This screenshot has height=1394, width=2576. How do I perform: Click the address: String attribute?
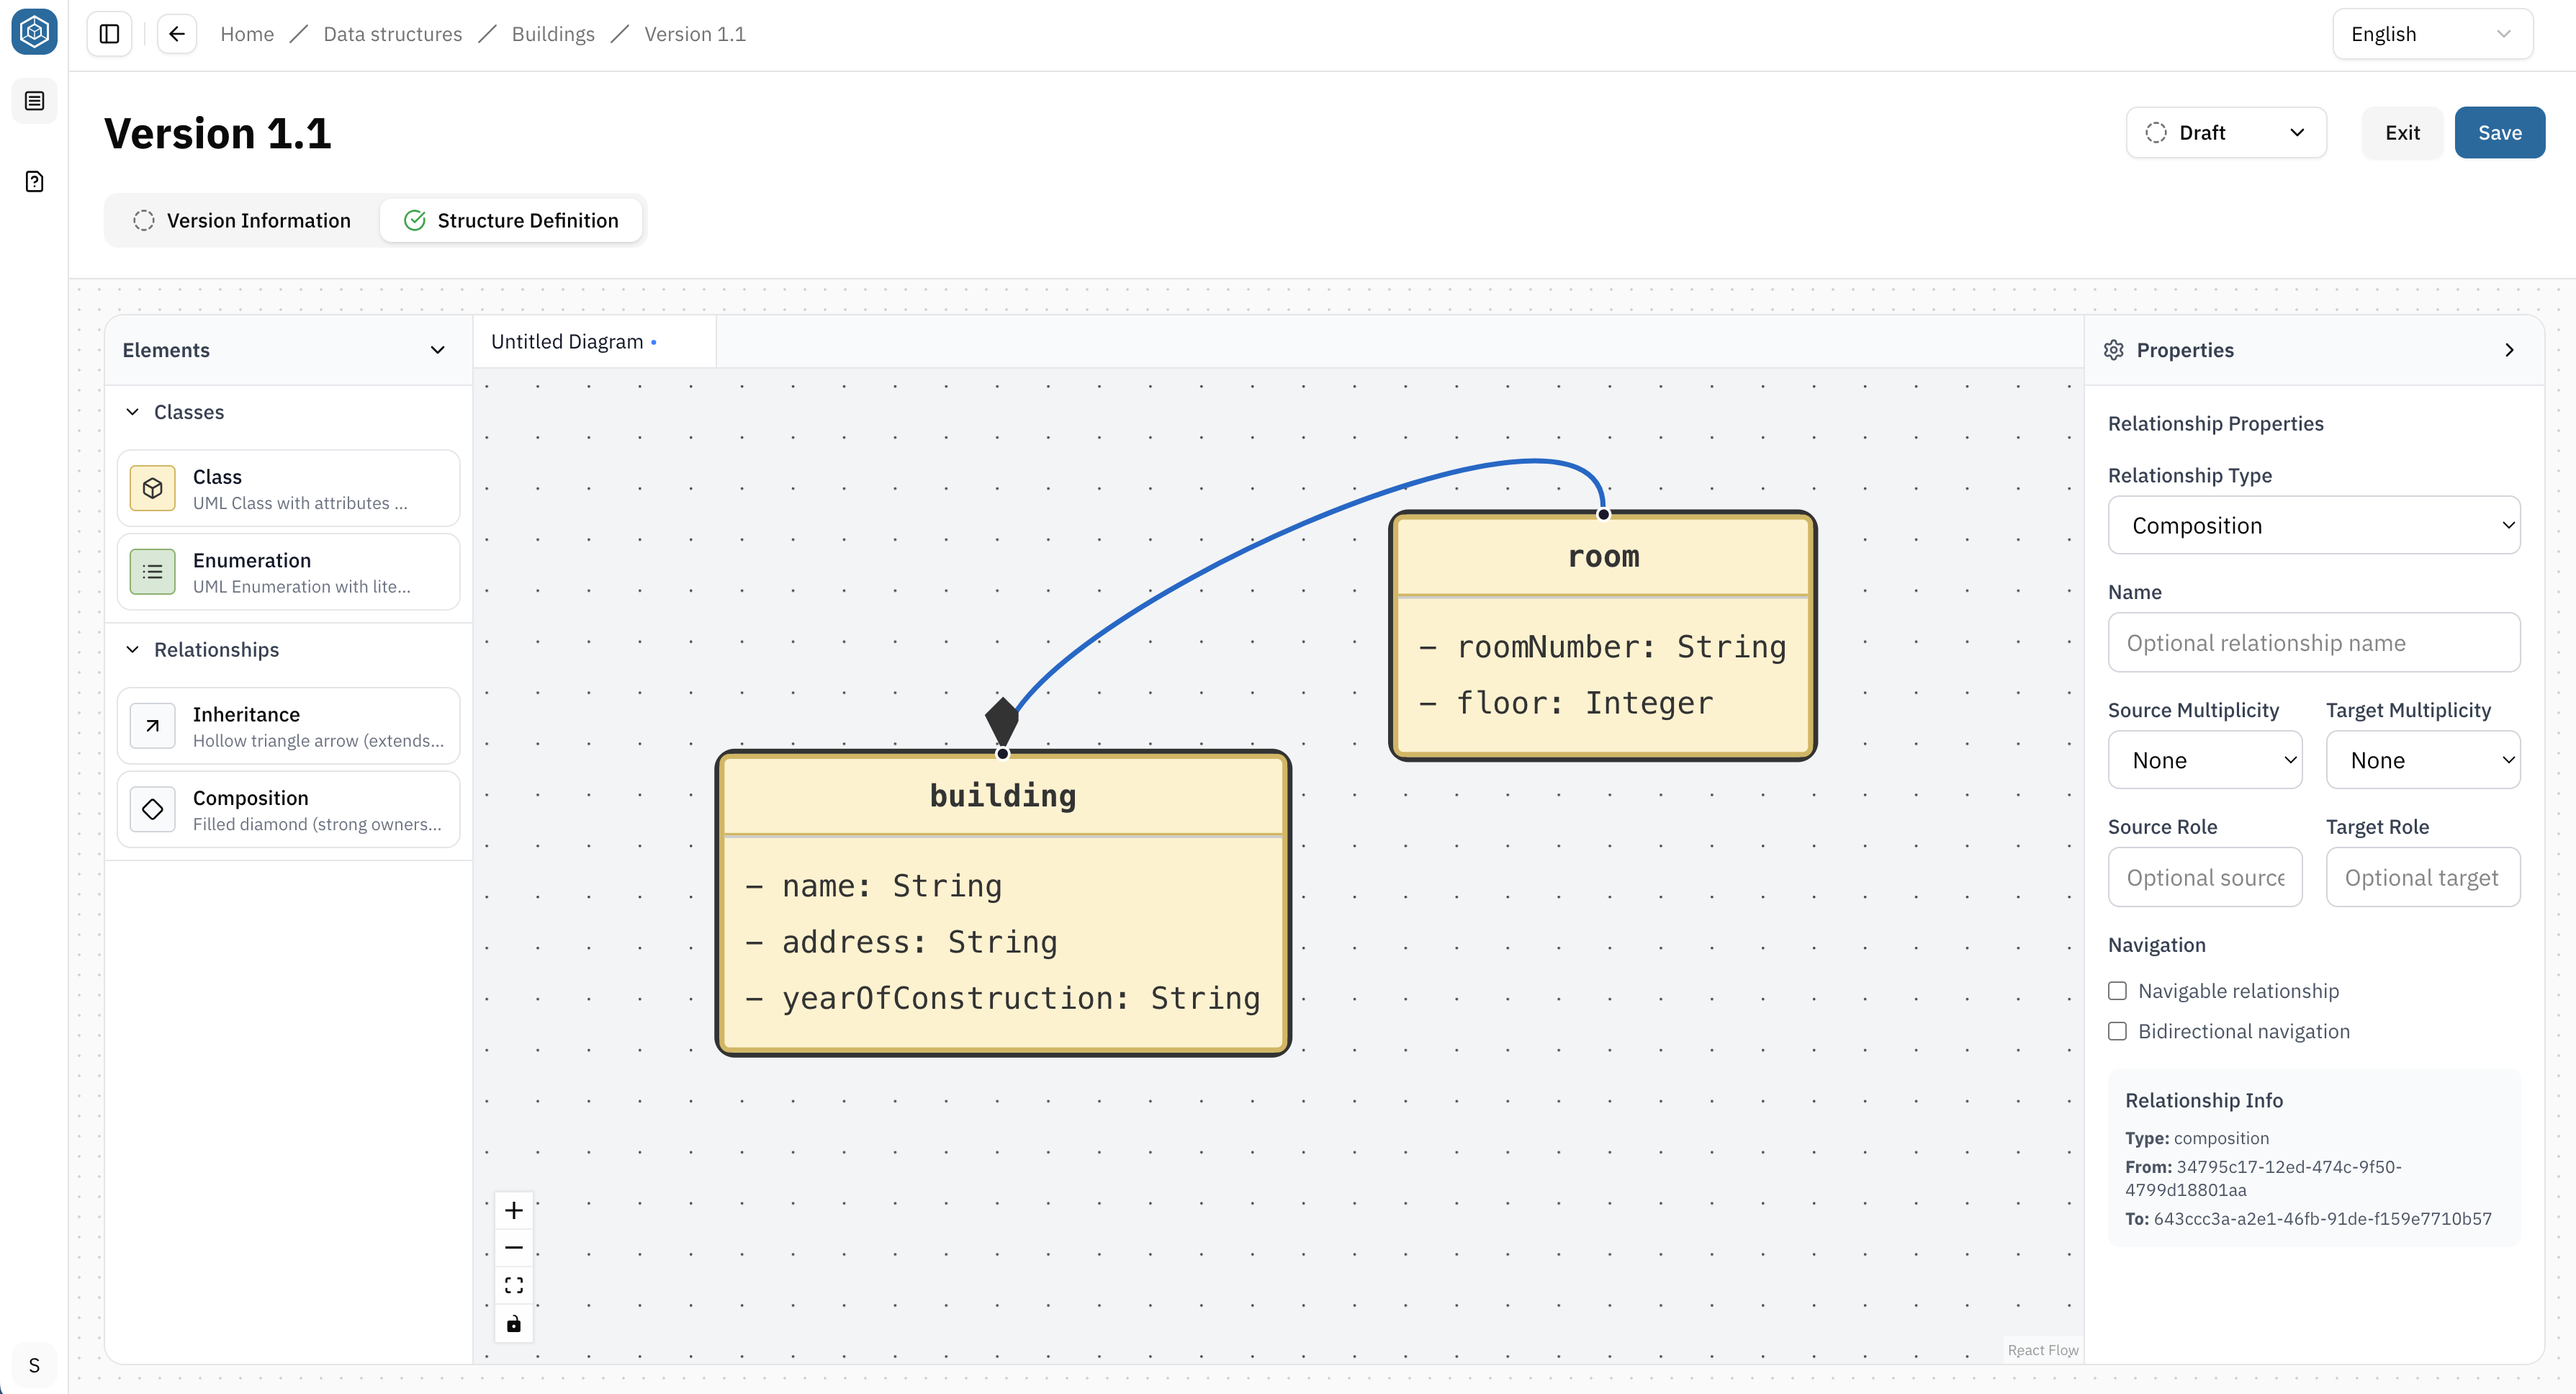coord(902,942)
